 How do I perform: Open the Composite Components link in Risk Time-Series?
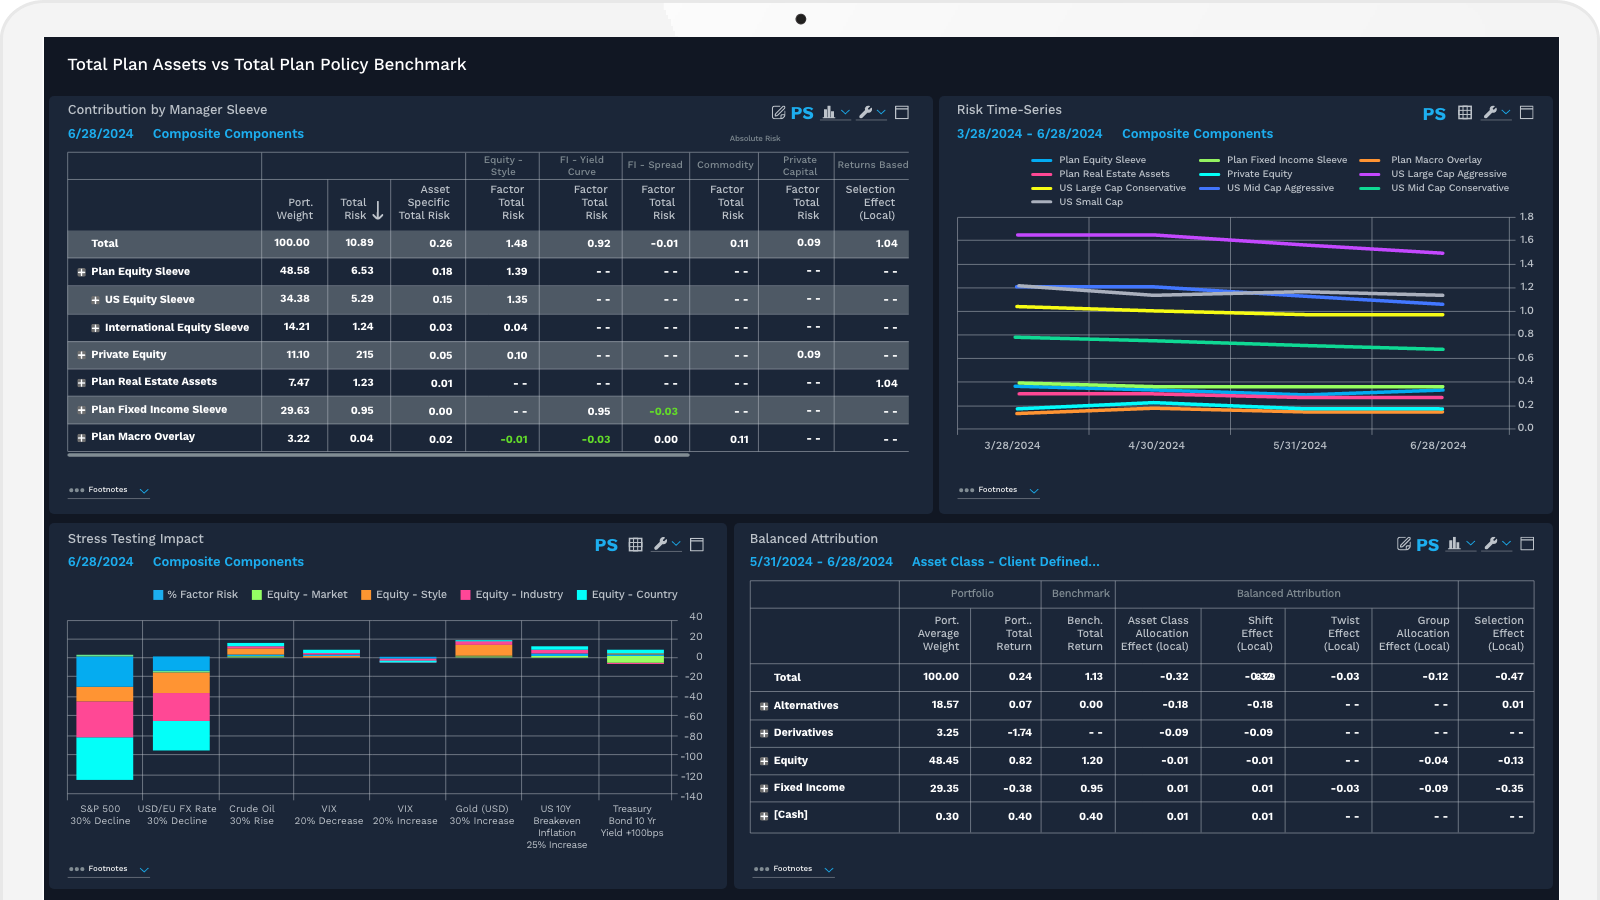pyautogui.click(x=1197, y=133)
